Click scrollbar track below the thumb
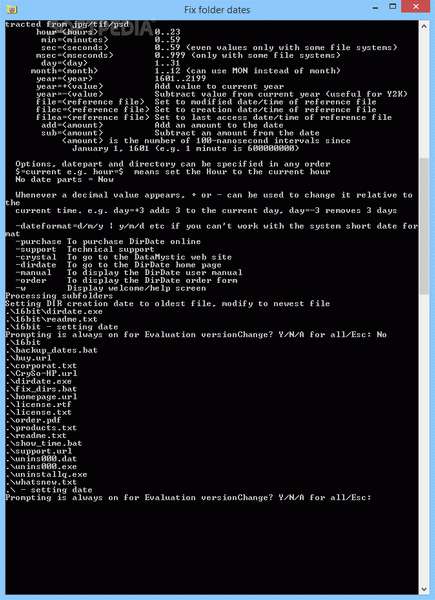 [x=424, y=439]
